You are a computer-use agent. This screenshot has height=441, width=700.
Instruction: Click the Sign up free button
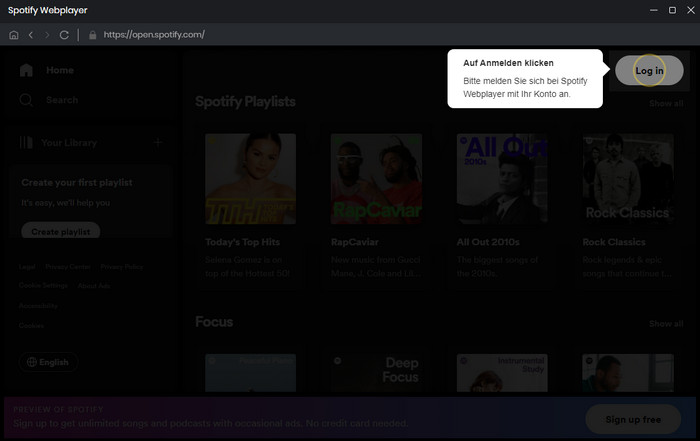point(633,419)
